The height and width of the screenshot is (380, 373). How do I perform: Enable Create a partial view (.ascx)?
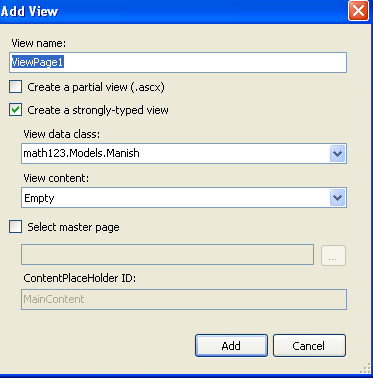tap(16, 87)
